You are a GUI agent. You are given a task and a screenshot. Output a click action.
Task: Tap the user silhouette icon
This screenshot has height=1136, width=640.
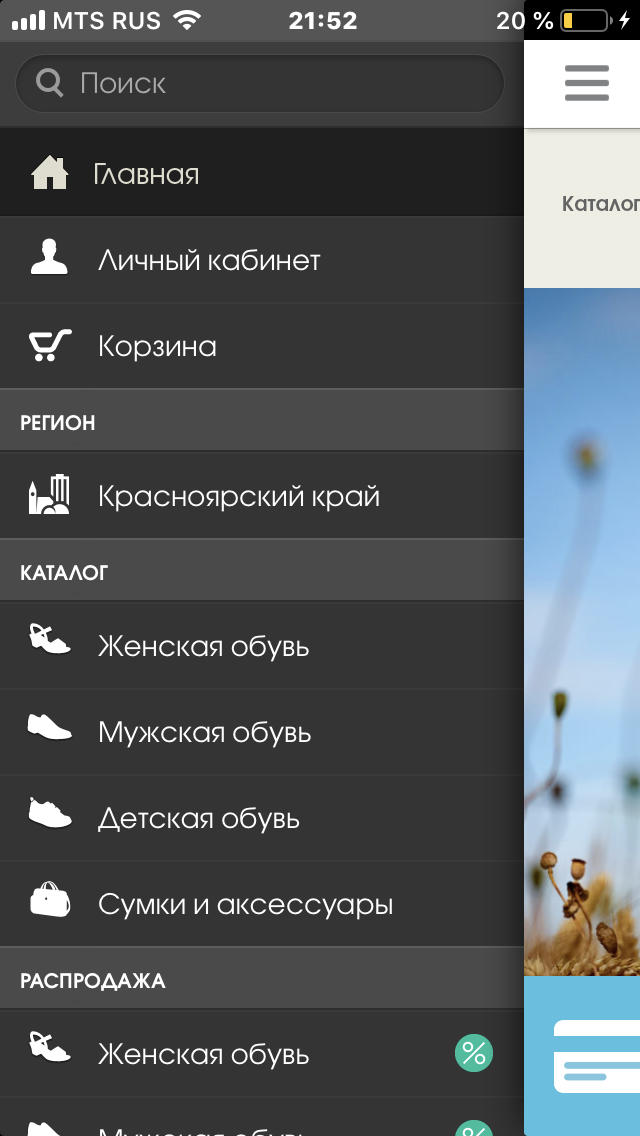(x=49, y=260)
